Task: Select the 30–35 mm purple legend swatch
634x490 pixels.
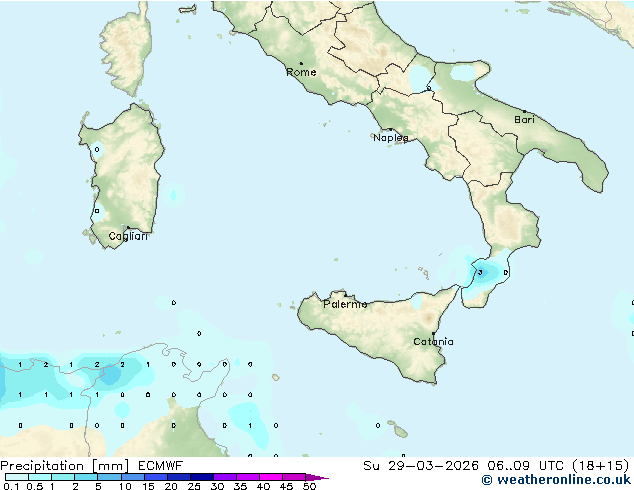Action: [x=225, y=477]
